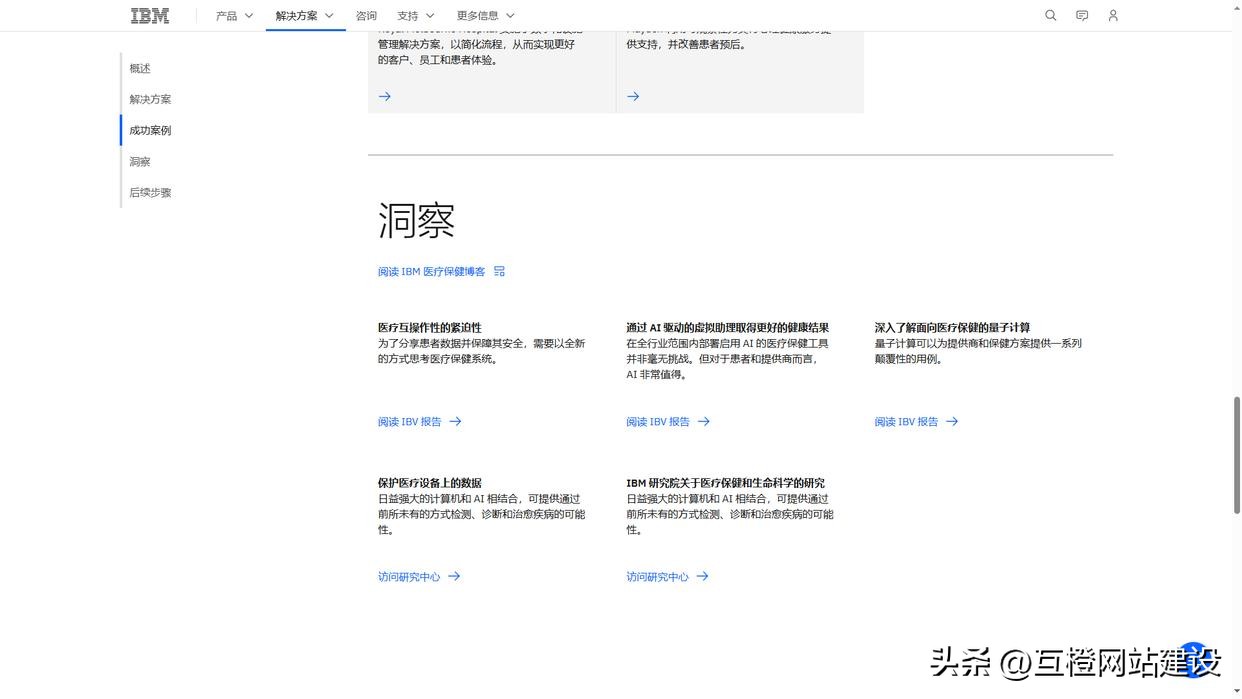Screen dimensions: 1242x699
Task: Open the search icon in the header
Action: point(1048,14)
